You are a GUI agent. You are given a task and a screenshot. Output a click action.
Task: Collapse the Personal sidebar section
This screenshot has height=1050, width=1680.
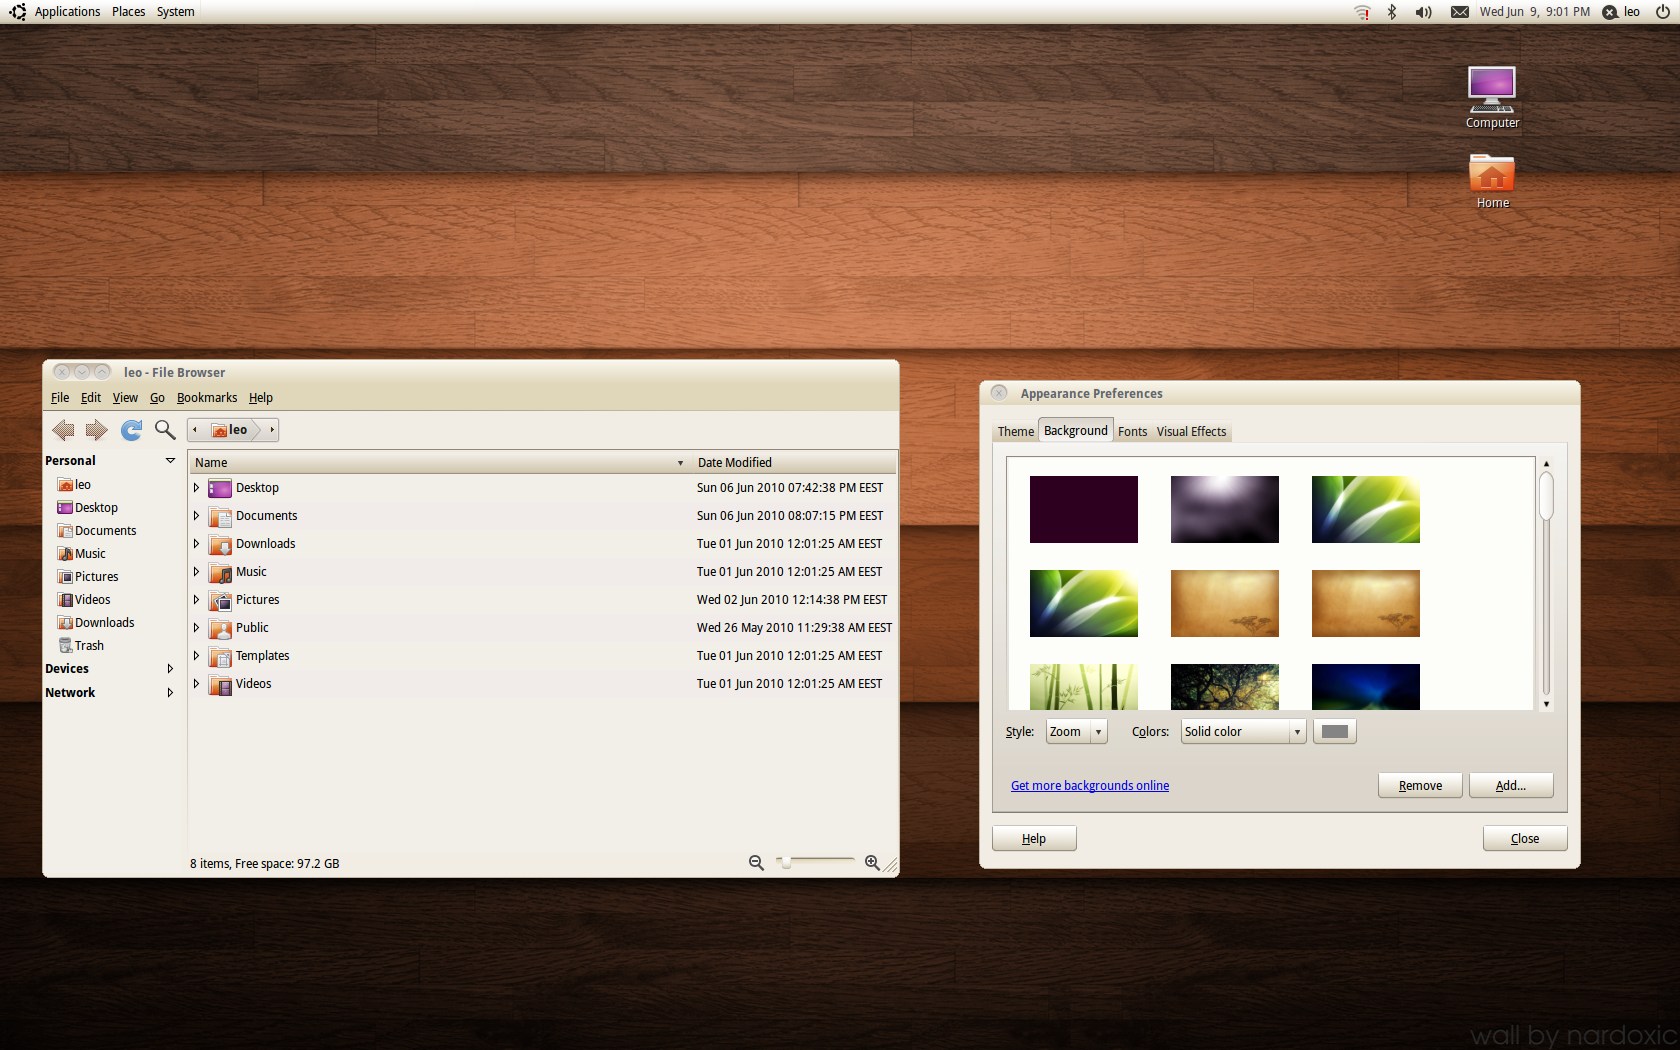click(x=170, y=461)
